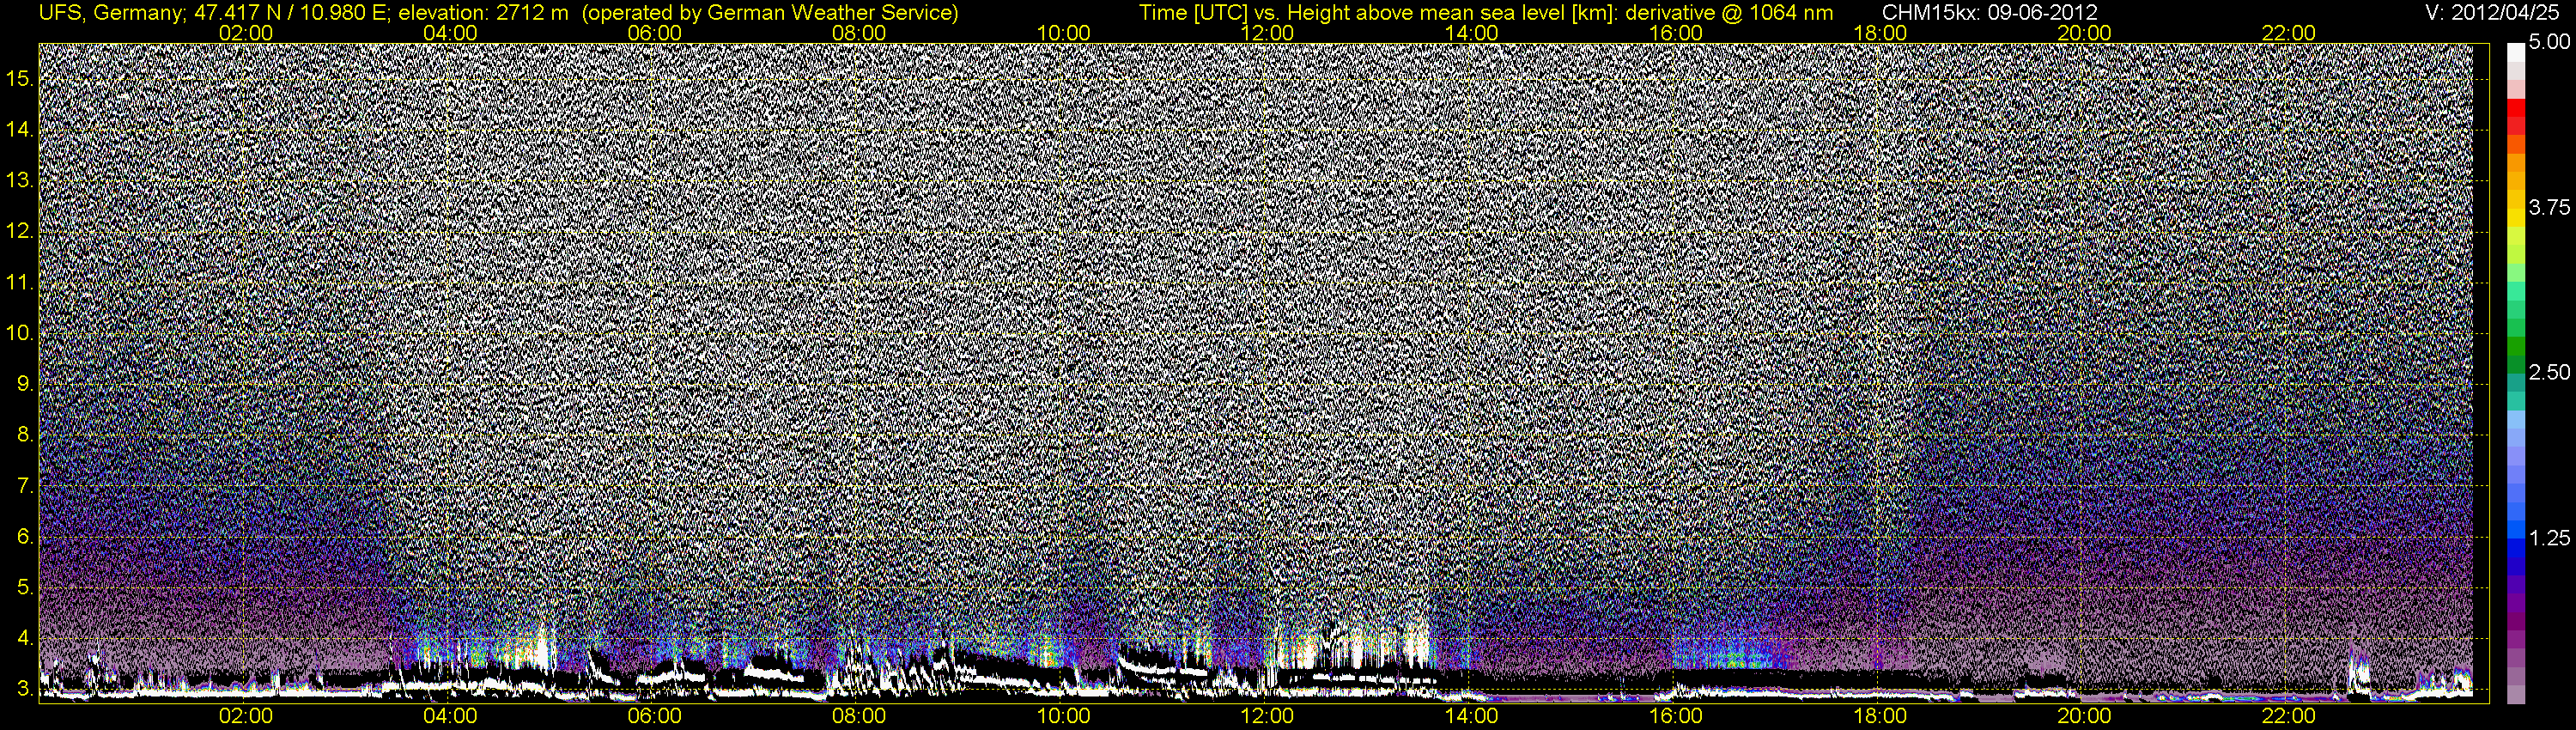The image size is (2576, 730).
Task: Click the '1.25' color scale label
Action: coord(2550,538)
